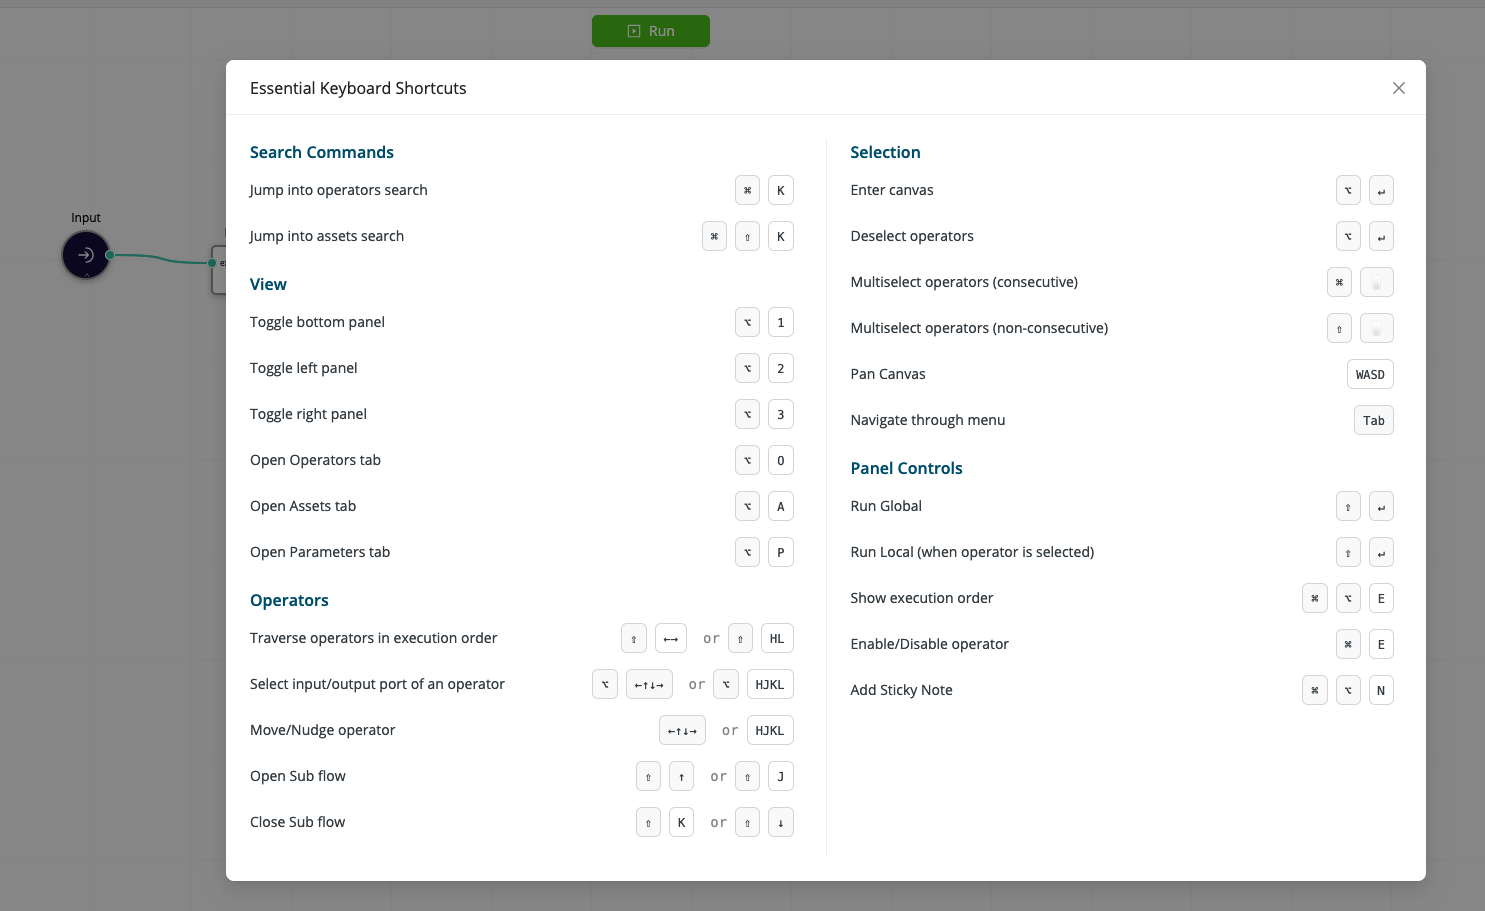Click the Option key badge for Toggle bottom panel

(747, 322)
